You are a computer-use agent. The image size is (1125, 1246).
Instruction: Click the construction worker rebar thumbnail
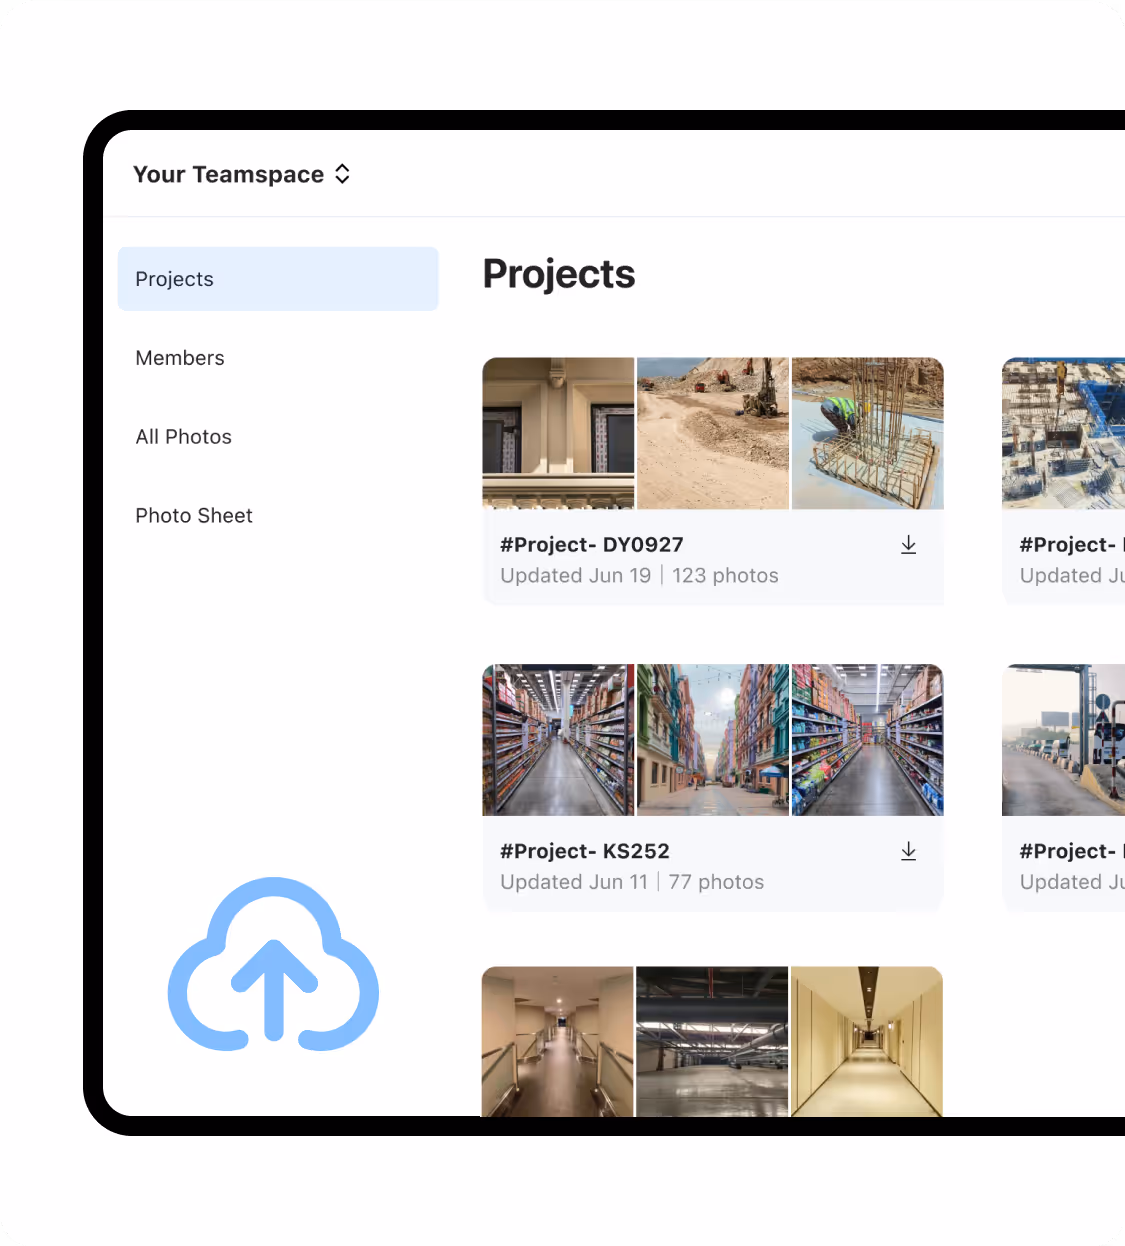[867, 433]
